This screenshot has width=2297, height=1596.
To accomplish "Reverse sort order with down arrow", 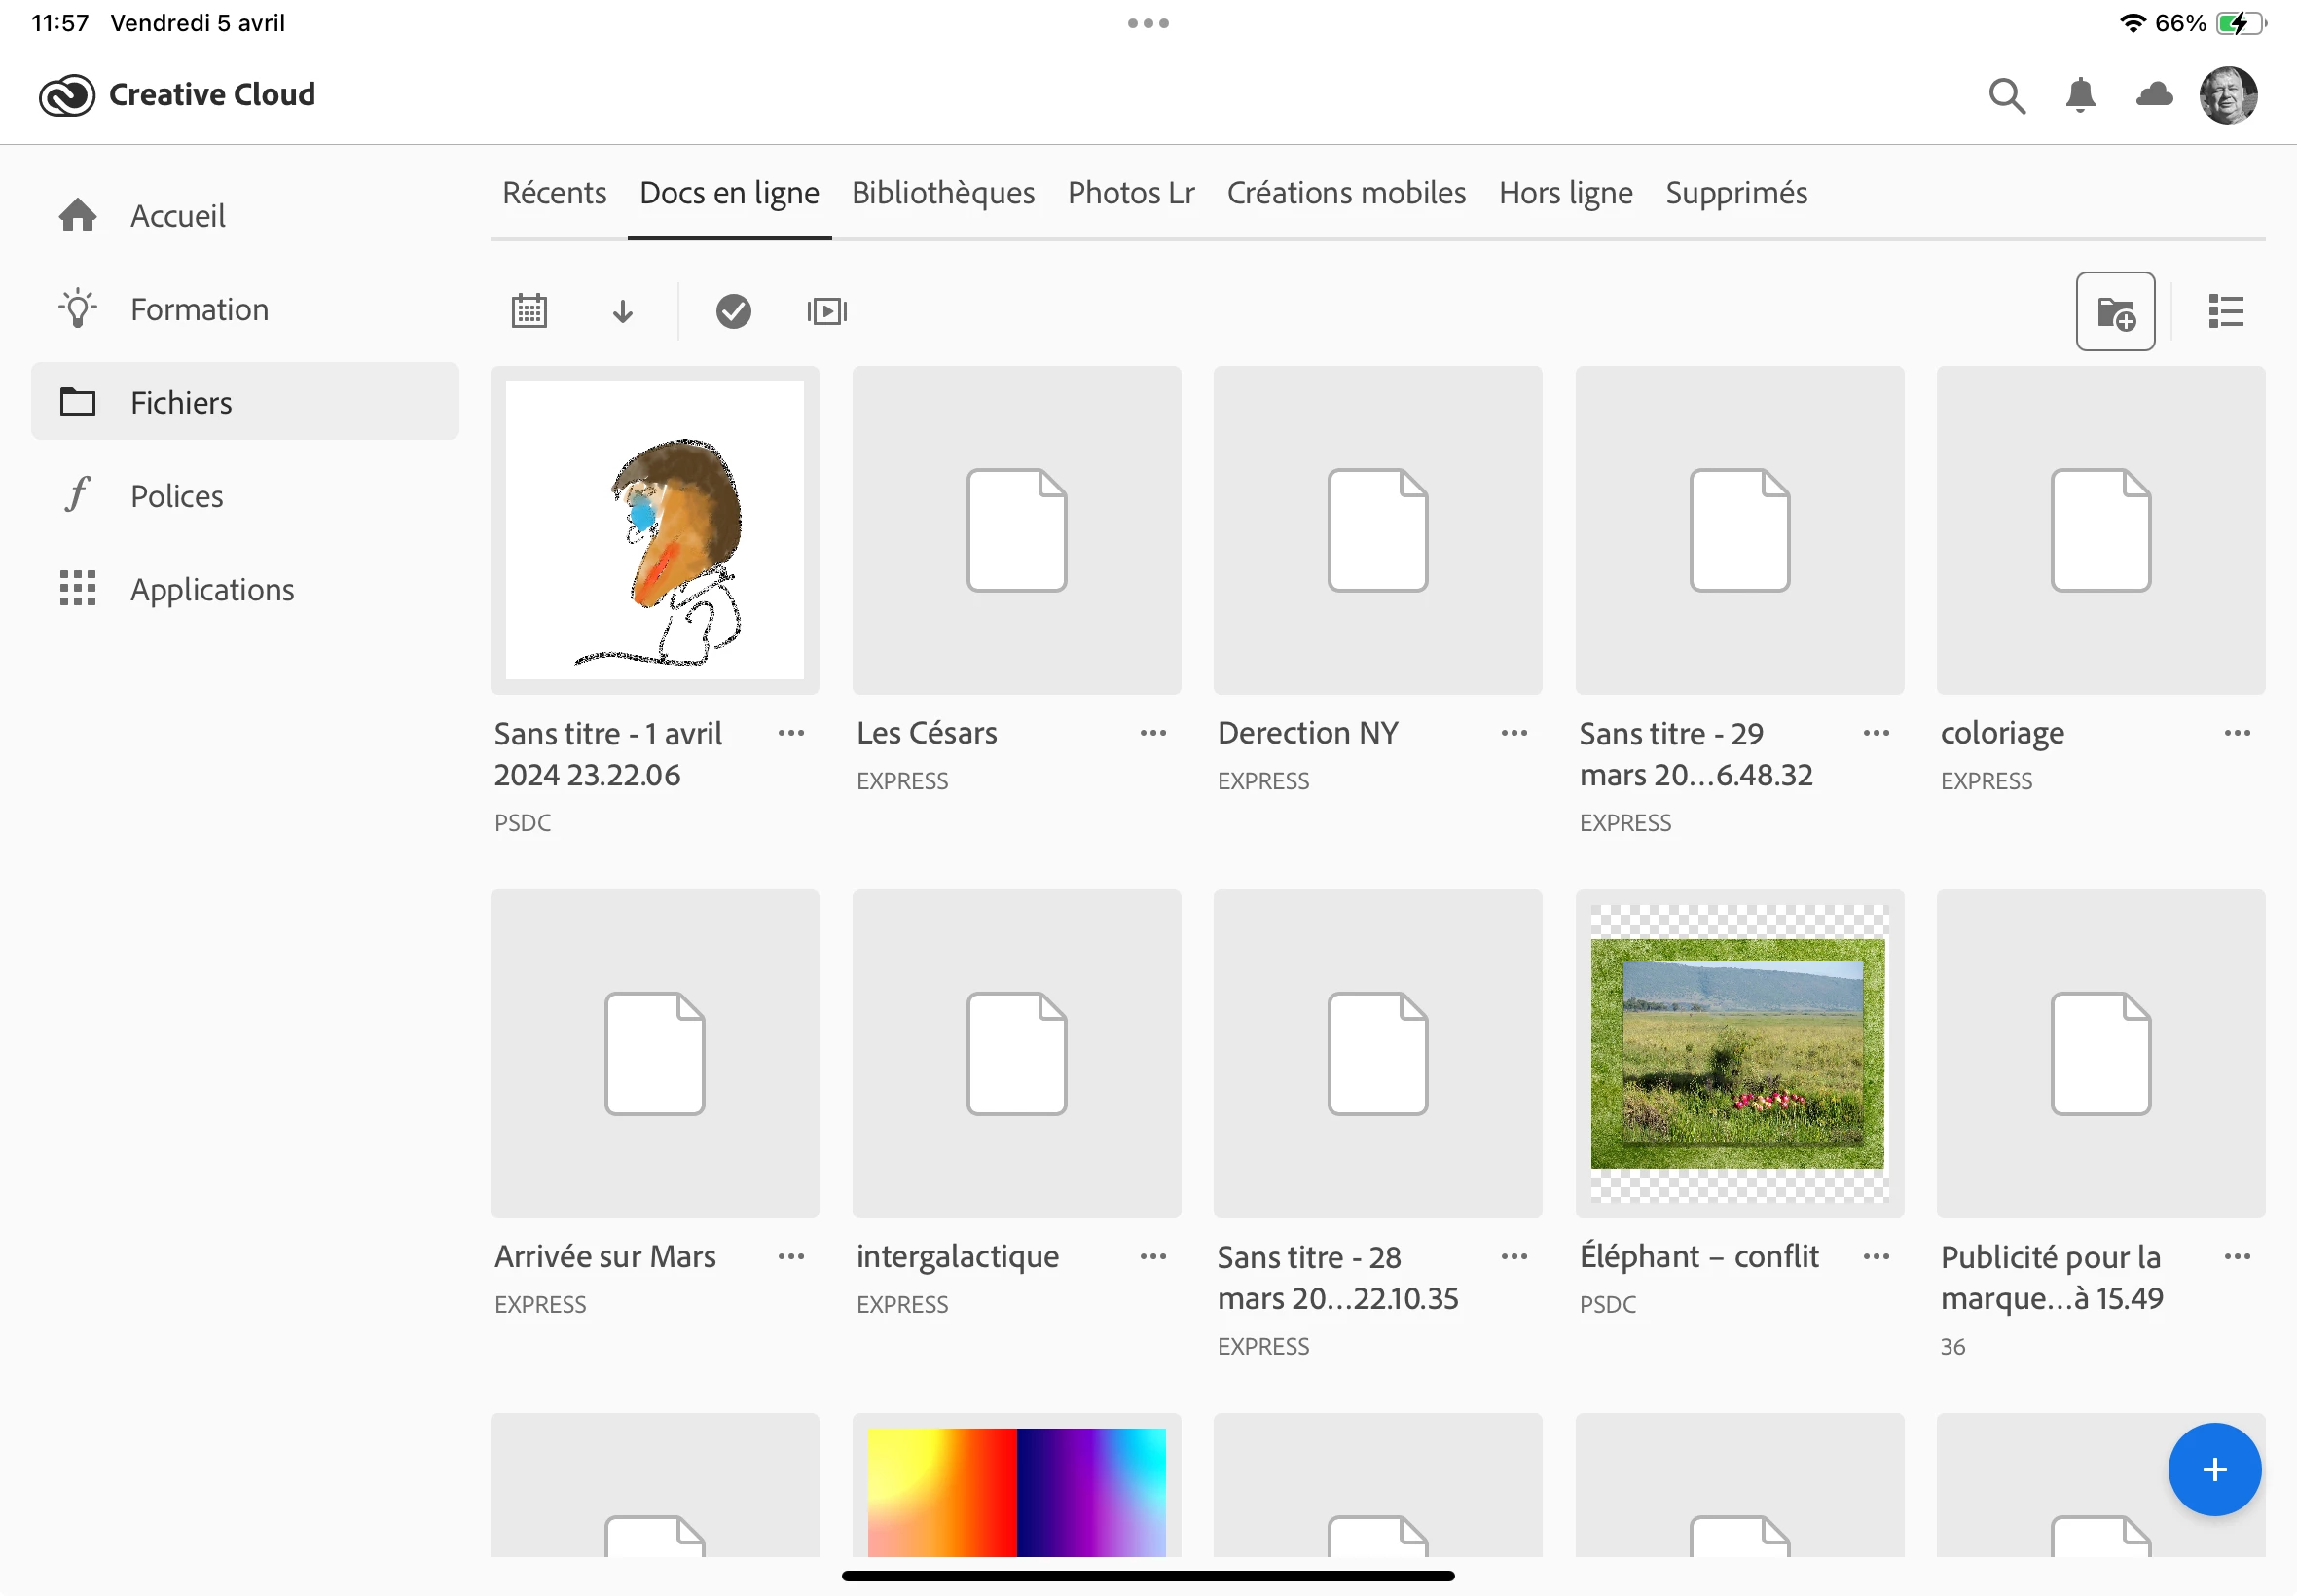I will [622, 312].
